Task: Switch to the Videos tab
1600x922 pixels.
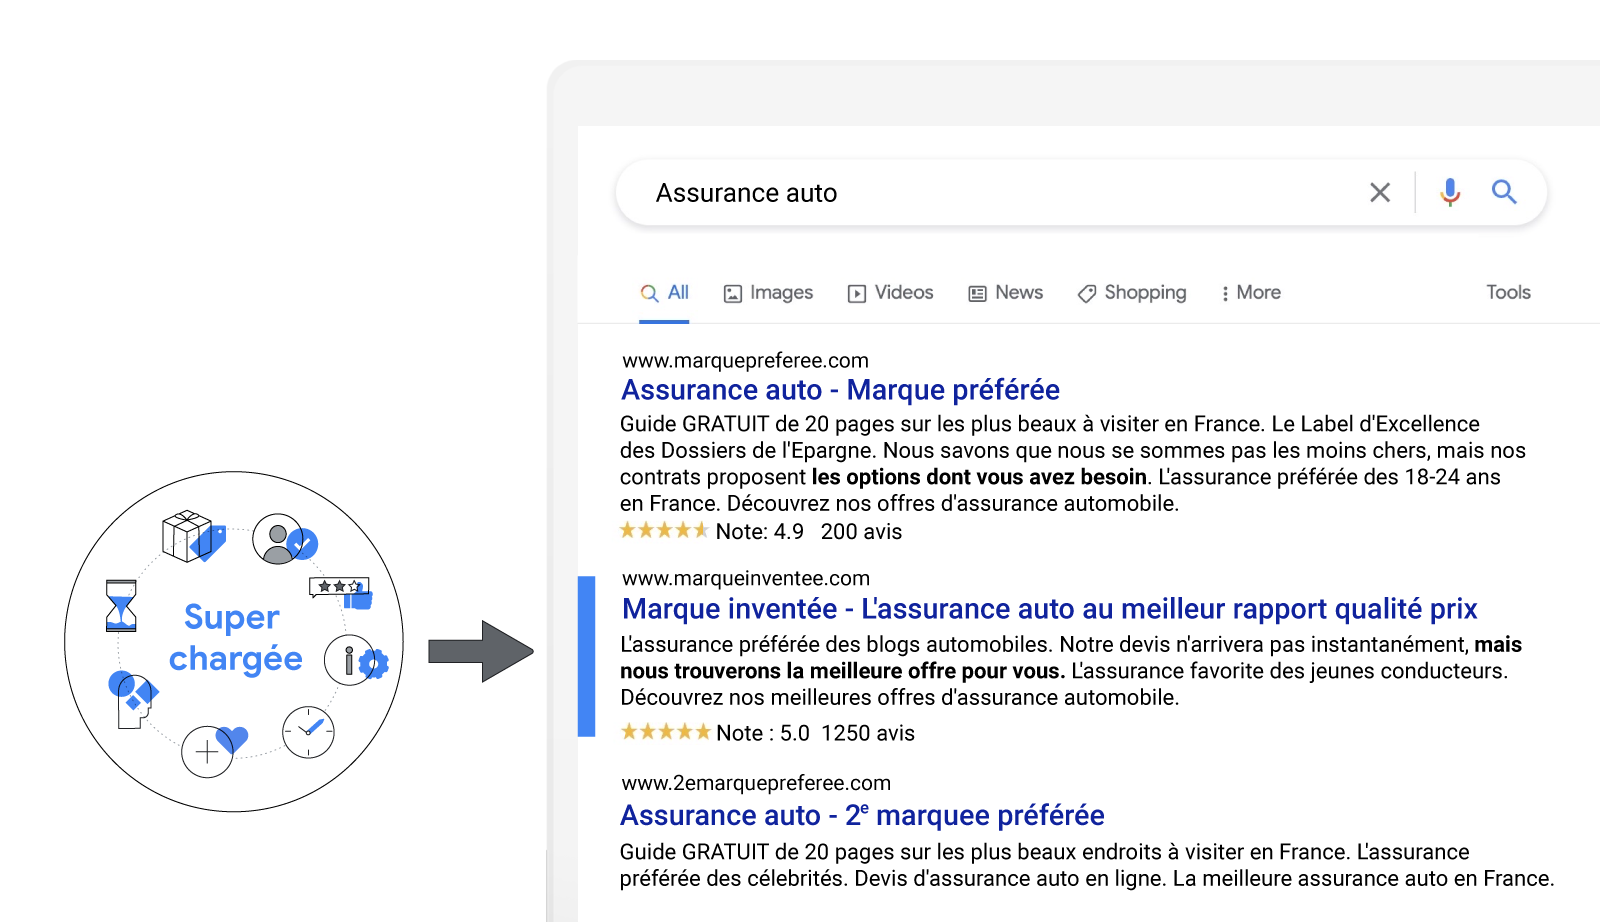Action: click(890, 293)
